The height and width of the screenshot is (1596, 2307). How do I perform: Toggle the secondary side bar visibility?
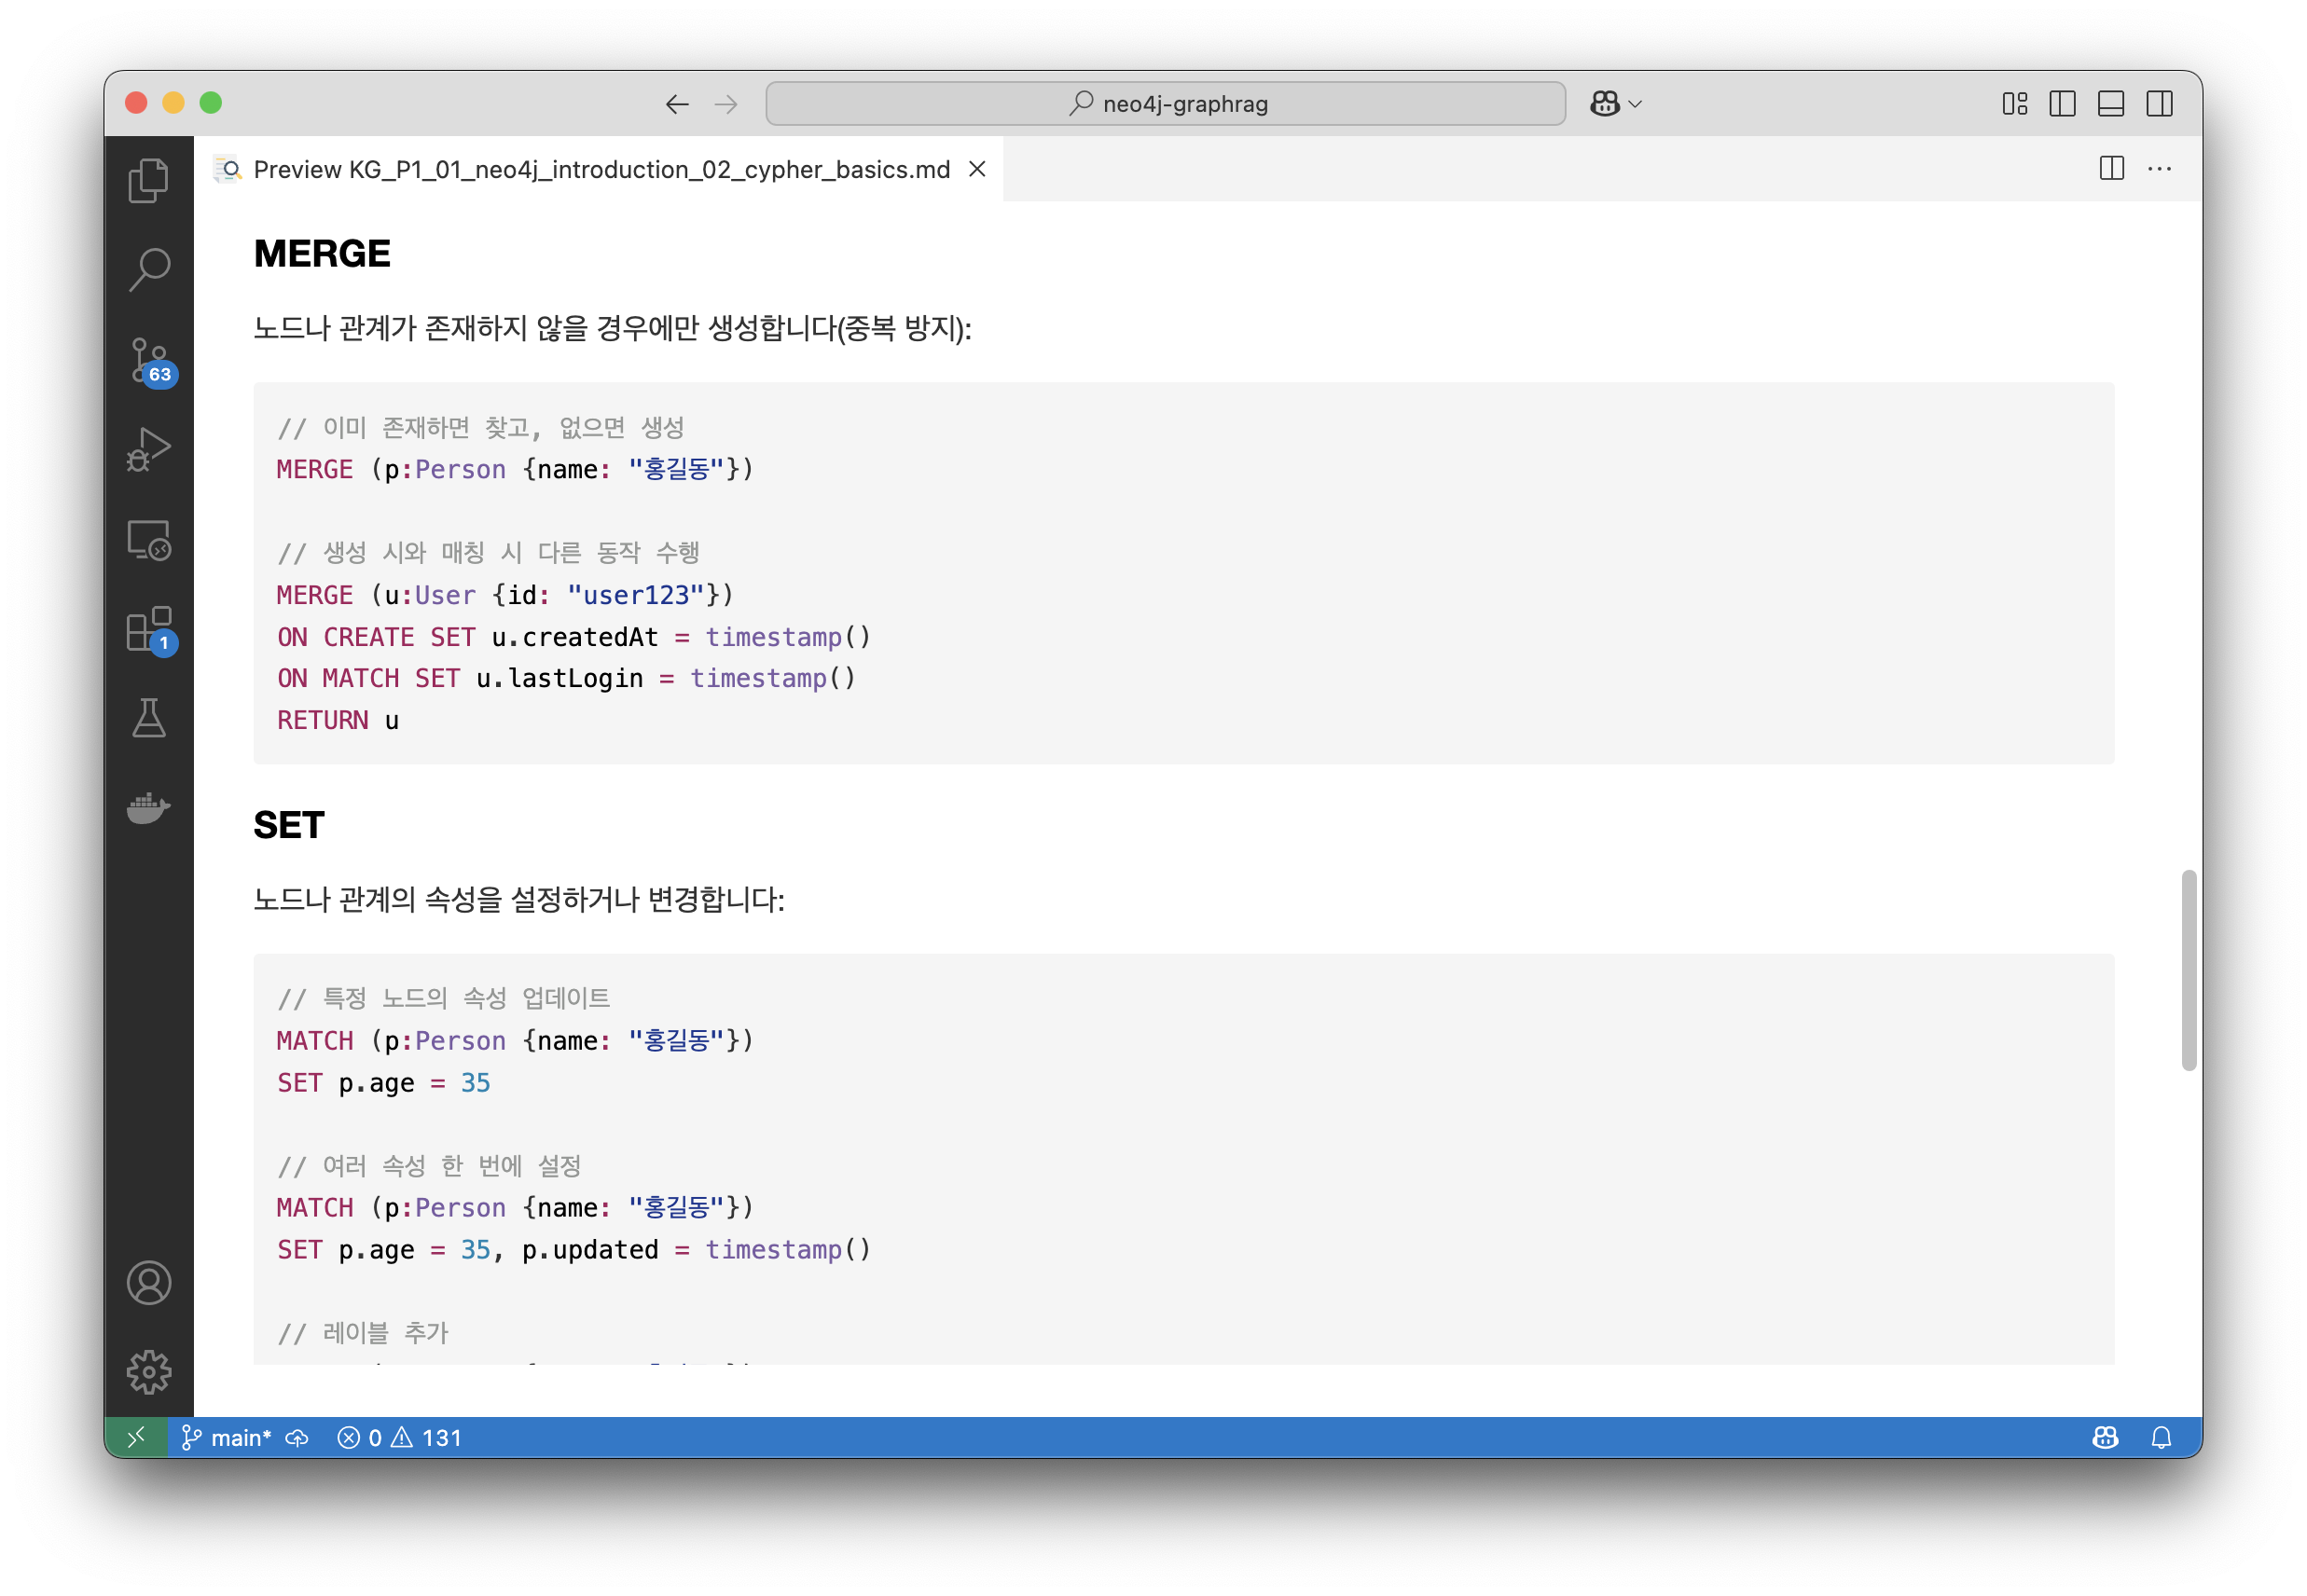(2159, 104)
